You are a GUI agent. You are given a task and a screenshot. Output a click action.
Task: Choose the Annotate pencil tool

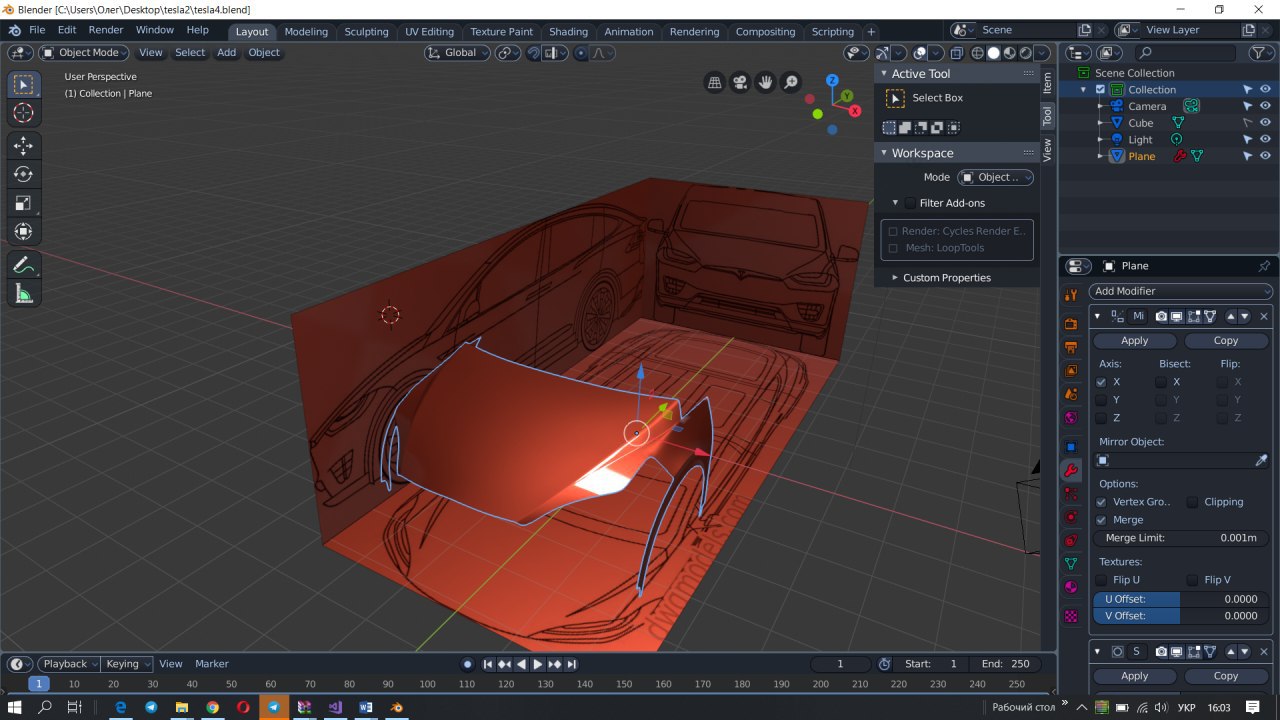click(x=24, y=265)
